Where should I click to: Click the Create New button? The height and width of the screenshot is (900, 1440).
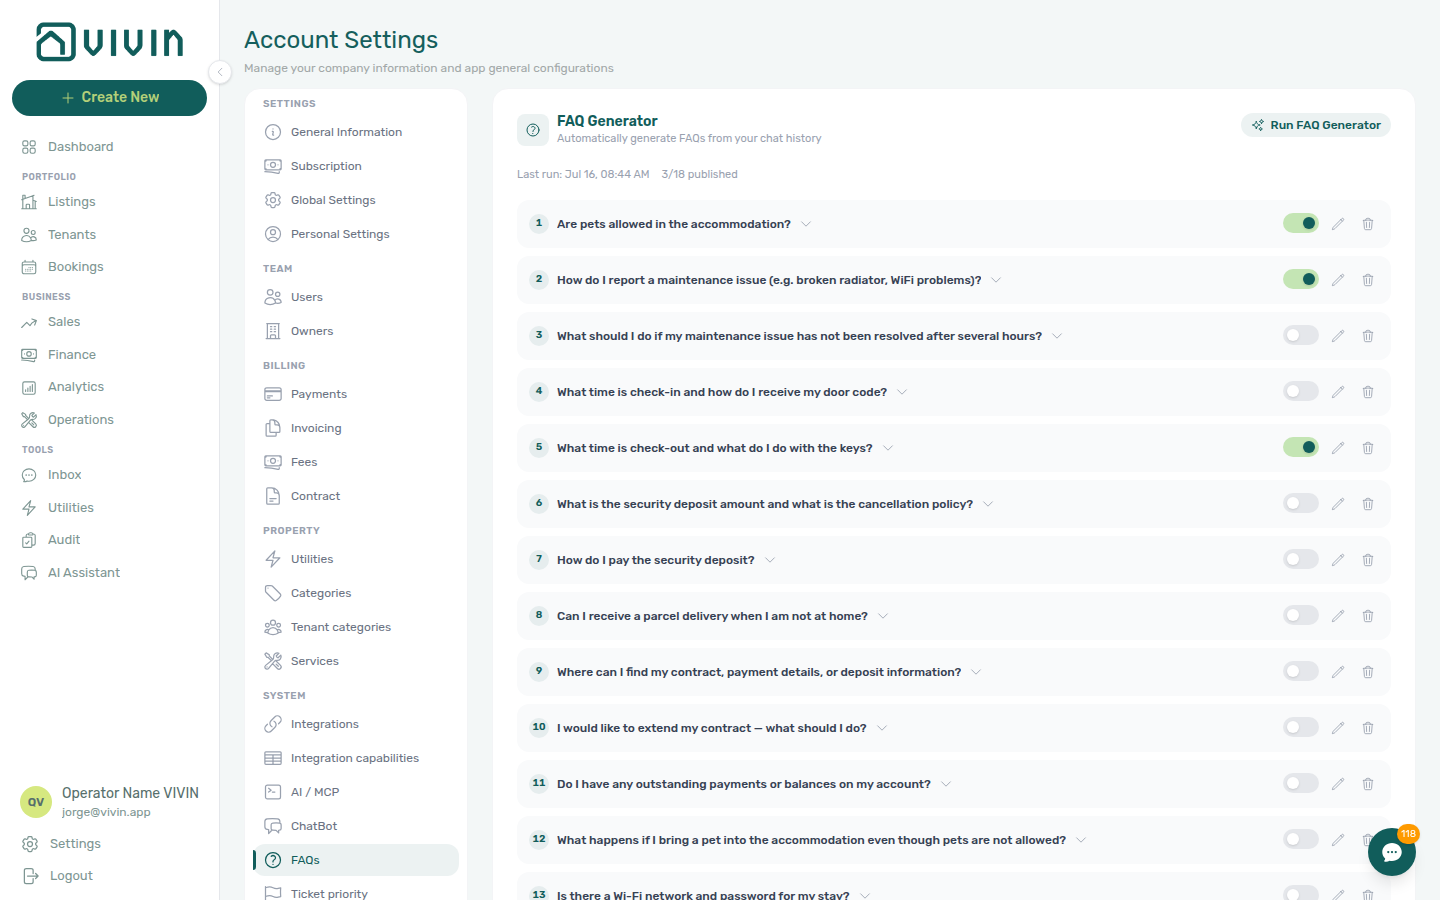pyautogui.click(x=109, y=98)
